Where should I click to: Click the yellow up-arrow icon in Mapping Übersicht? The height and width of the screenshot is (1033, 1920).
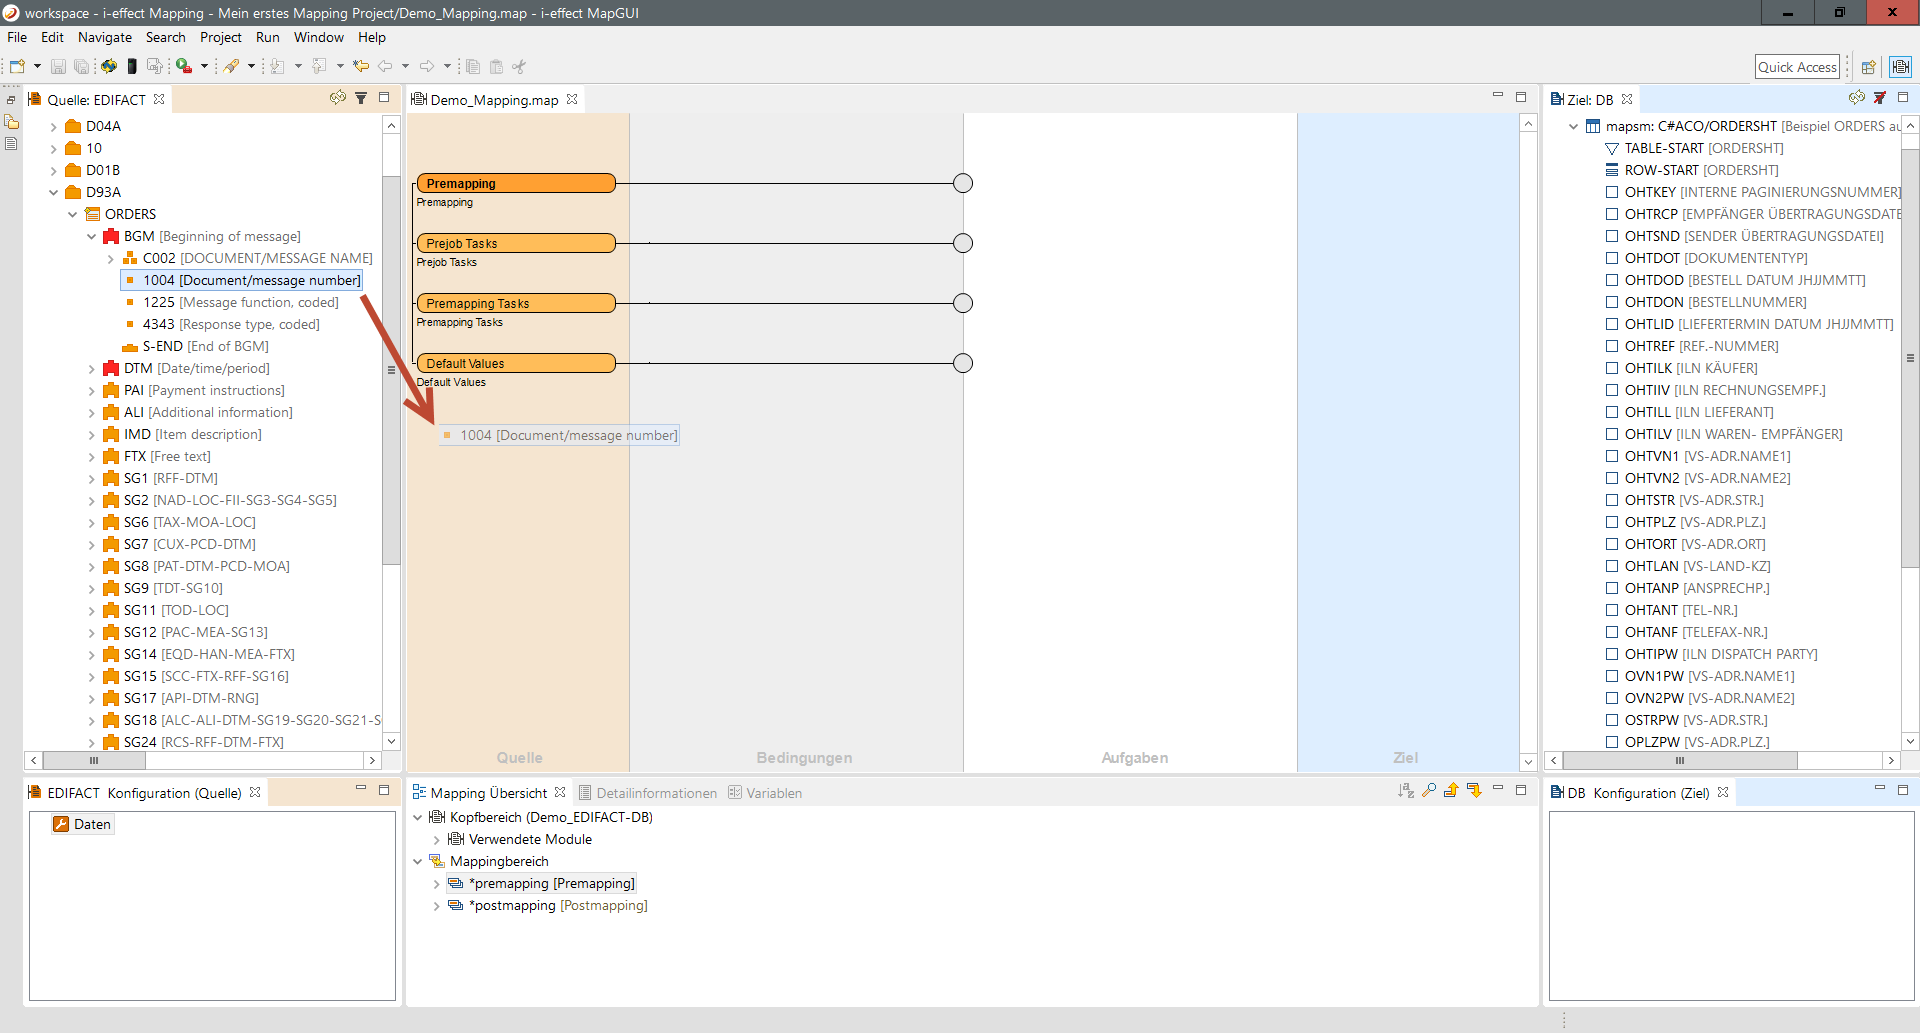pyautogui.click(x=1451, y=791)
